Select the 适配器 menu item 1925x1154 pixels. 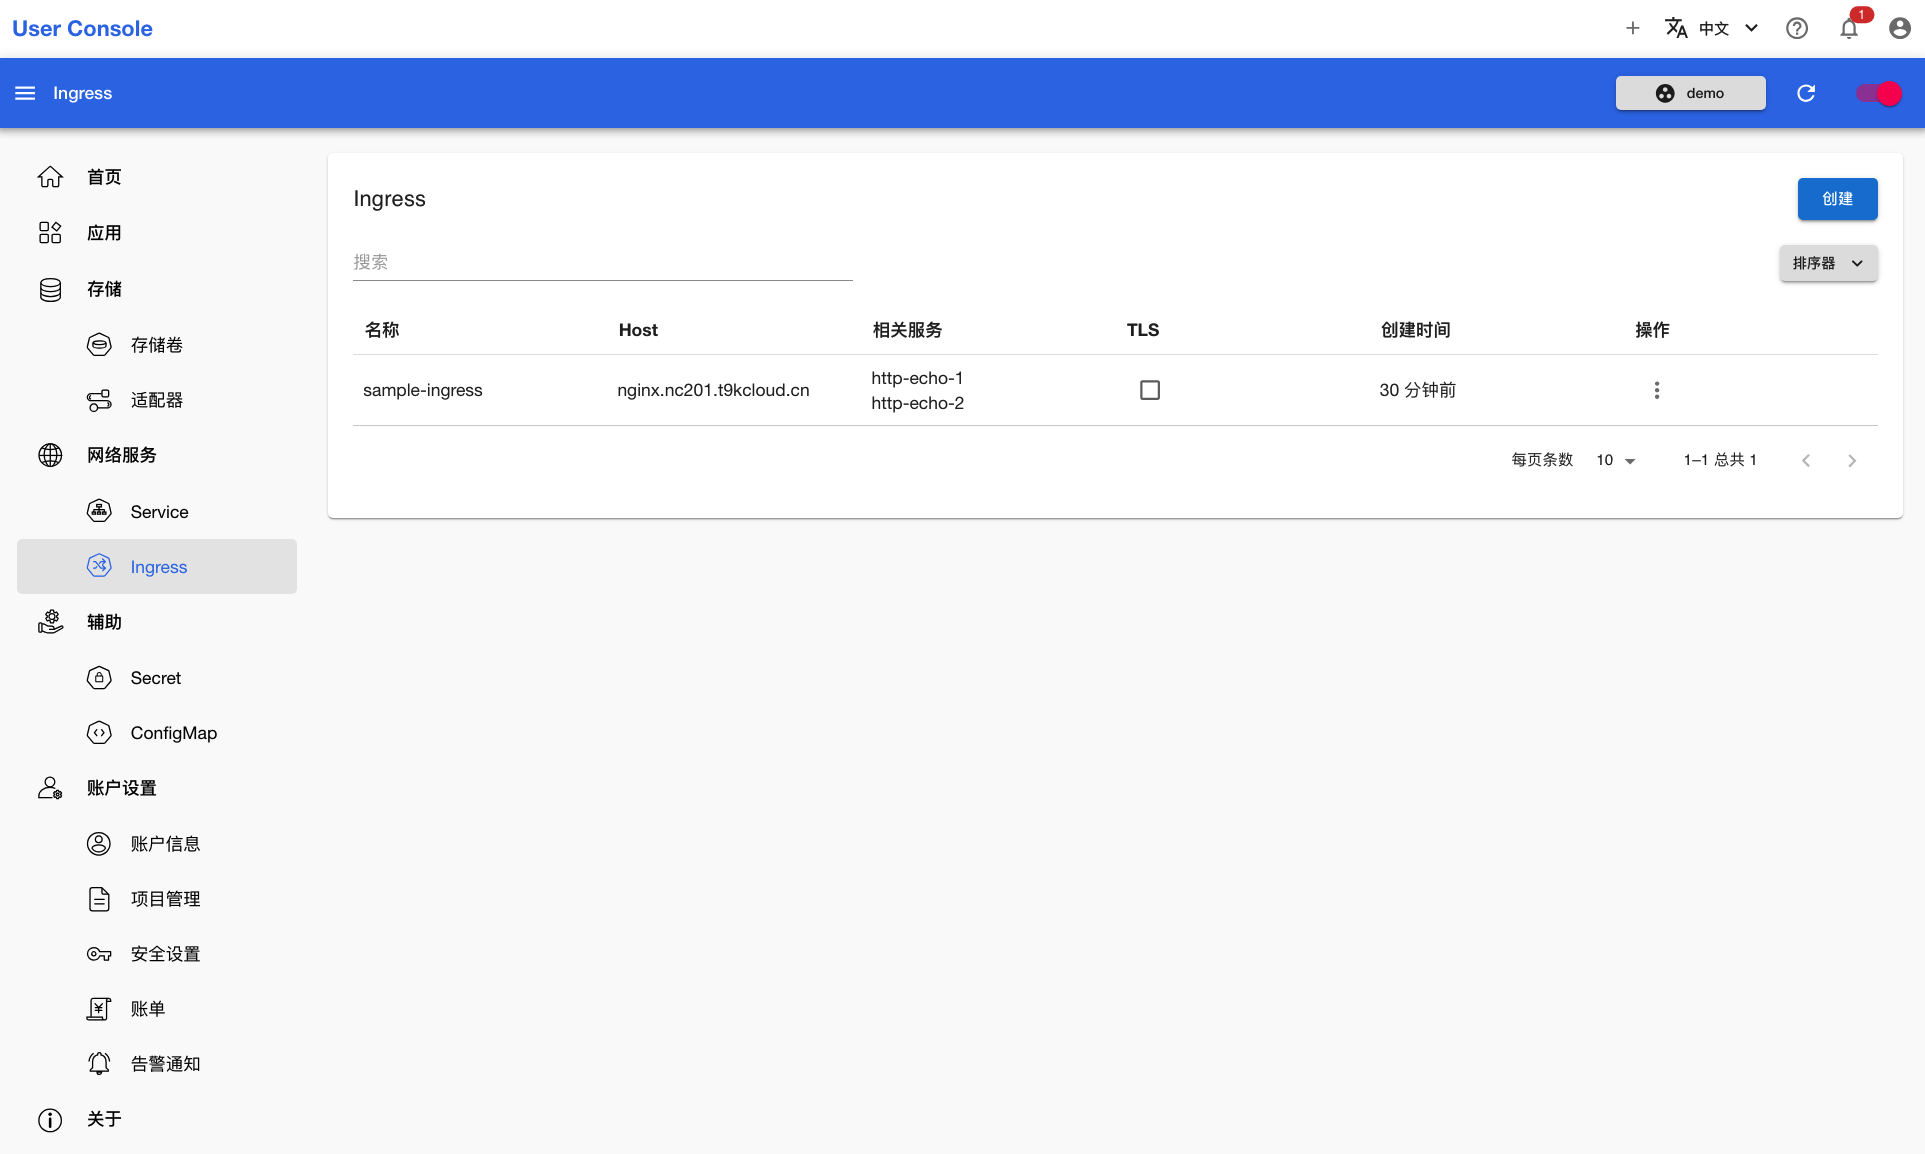pyautogui.click(x=157, y=400)
